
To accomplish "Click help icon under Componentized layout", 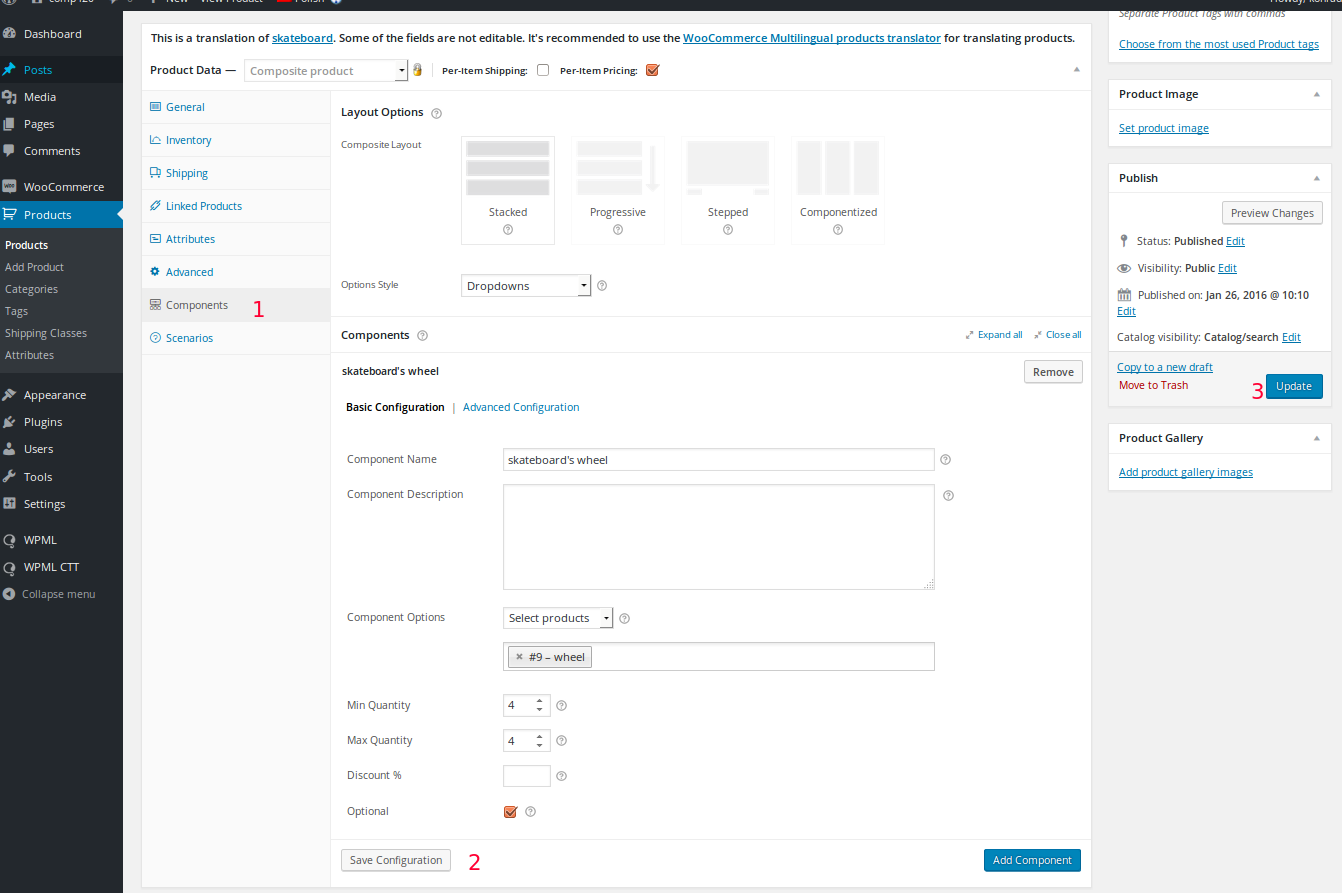I will click(x=838, y=229).
